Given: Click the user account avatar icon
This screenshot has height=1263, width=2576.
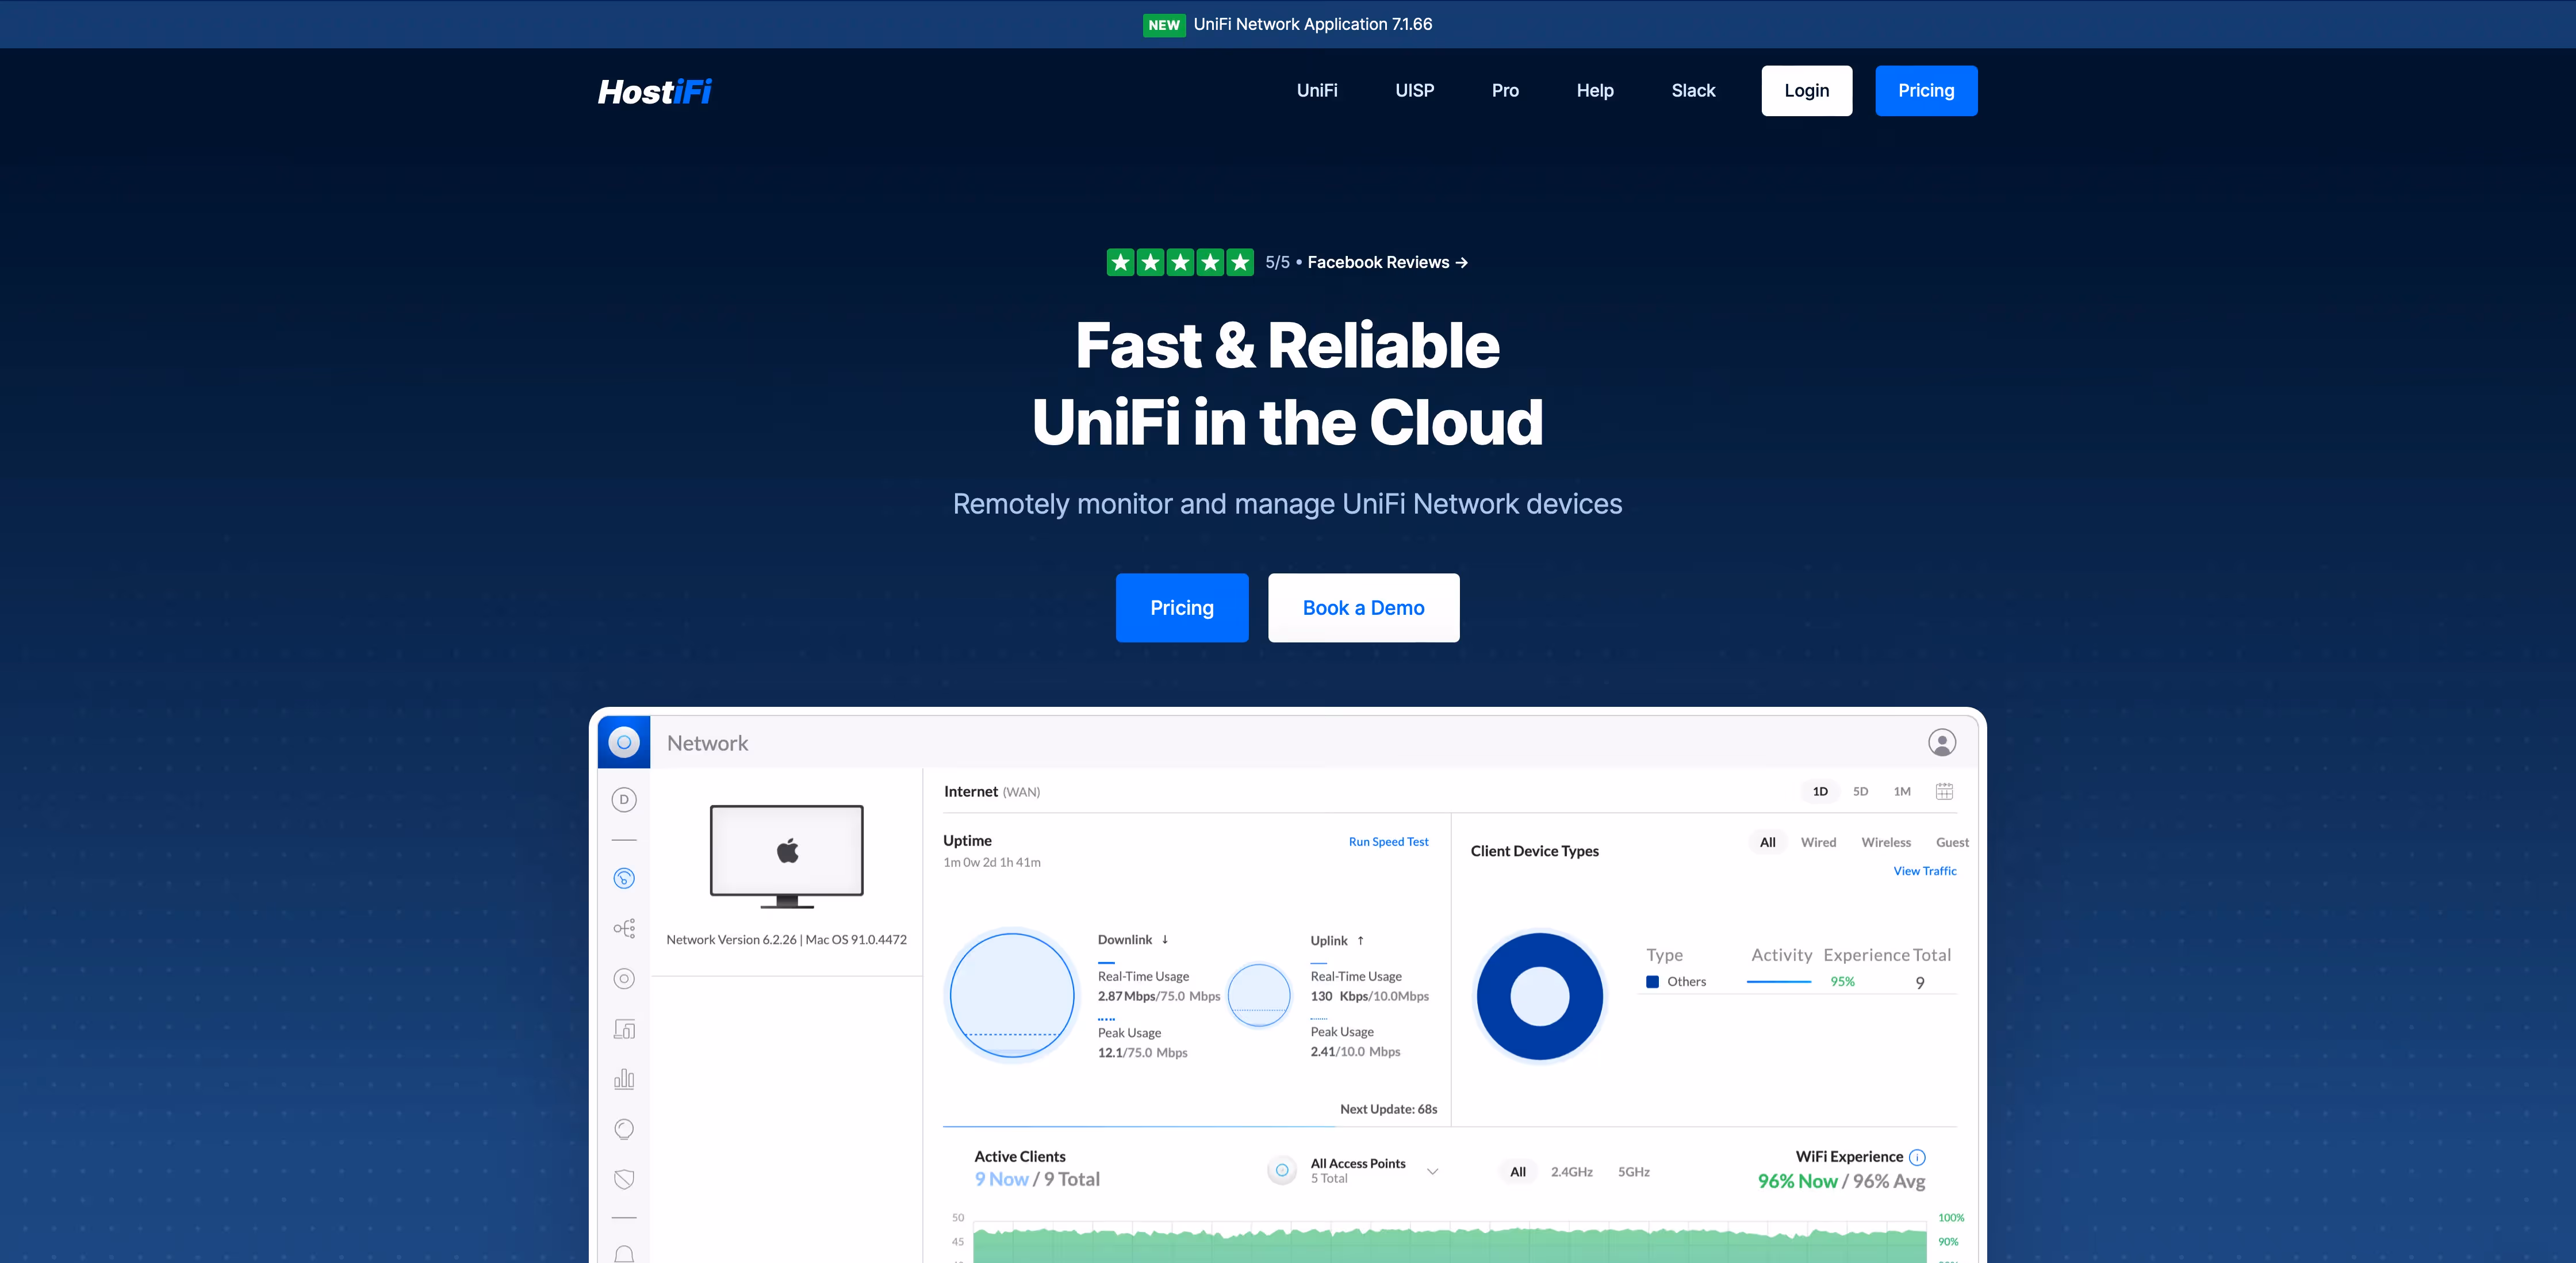Looking at the screenshot, I should coord(1942,742).
